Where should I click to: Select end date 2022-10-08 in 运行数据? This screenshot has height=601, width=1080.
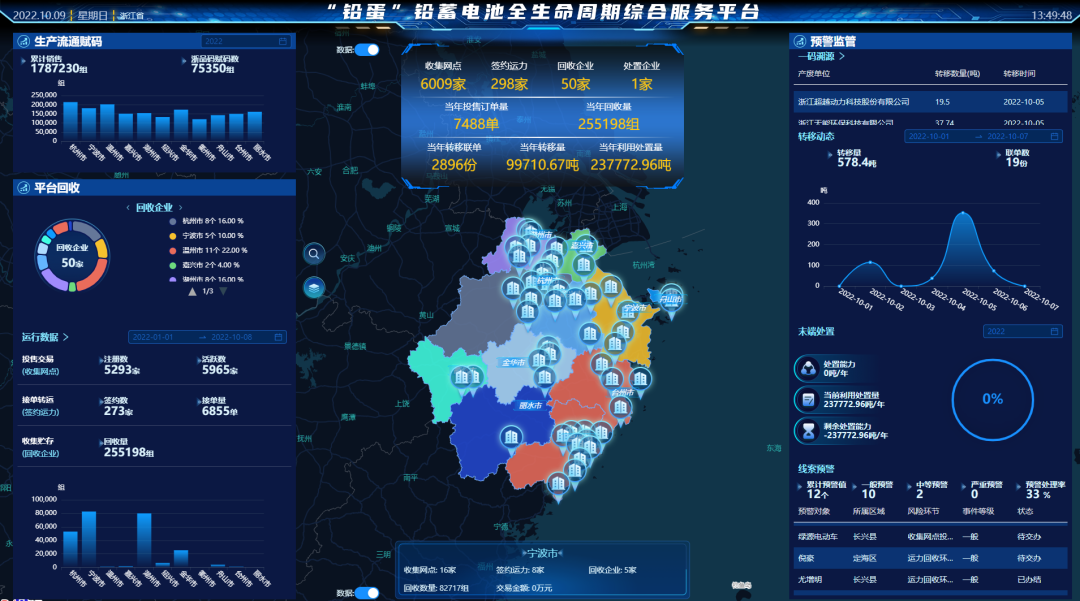(231, 337)
